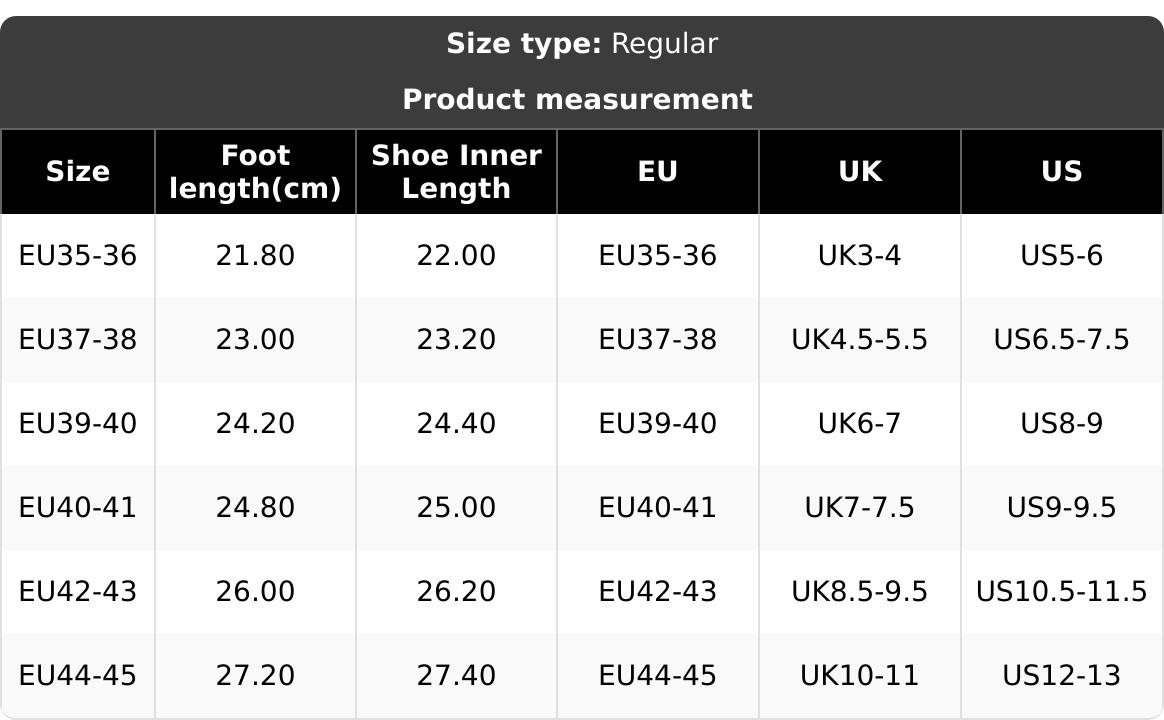Viewport: 1164px width, 720px height.
Task: Select the EU35-36 size row label
Action: pyautogui.click(x=78, y=256)
